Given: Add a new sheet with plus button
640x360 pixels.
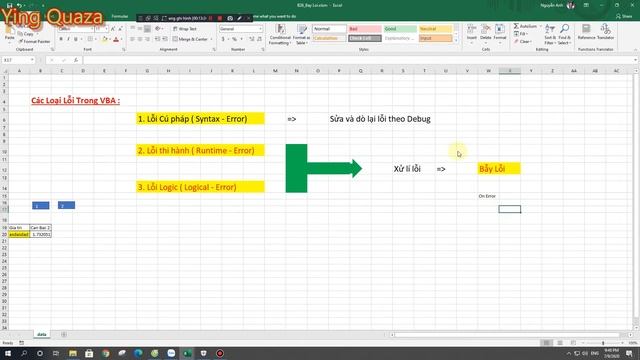Looking at the screenshot, I should tap(64, 334).
